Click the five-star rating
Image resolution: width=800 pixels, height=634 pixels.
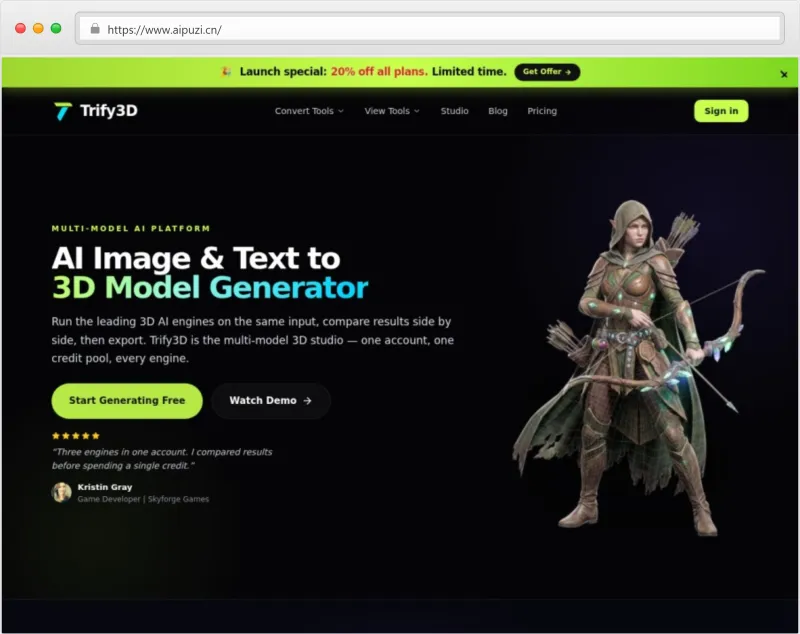(76, 436)
